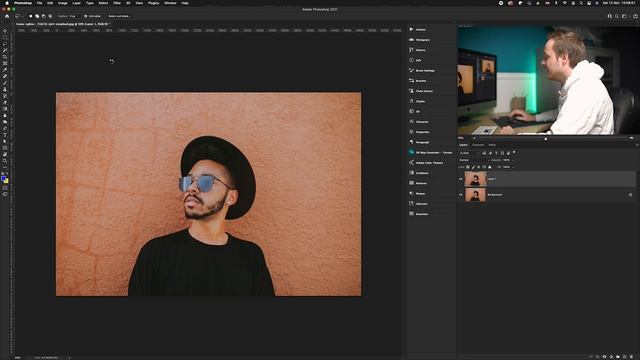Open the Clone Source panel
The height and width of the screenshot is (360, 640).
pyautogui.click(x=421, y=91)
